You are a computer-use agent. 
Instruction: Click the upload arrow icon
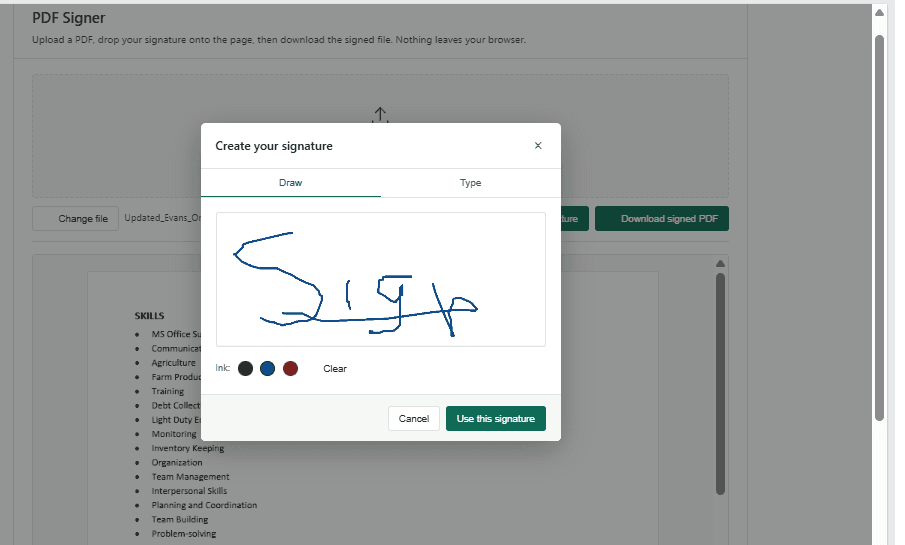(380, 114)
